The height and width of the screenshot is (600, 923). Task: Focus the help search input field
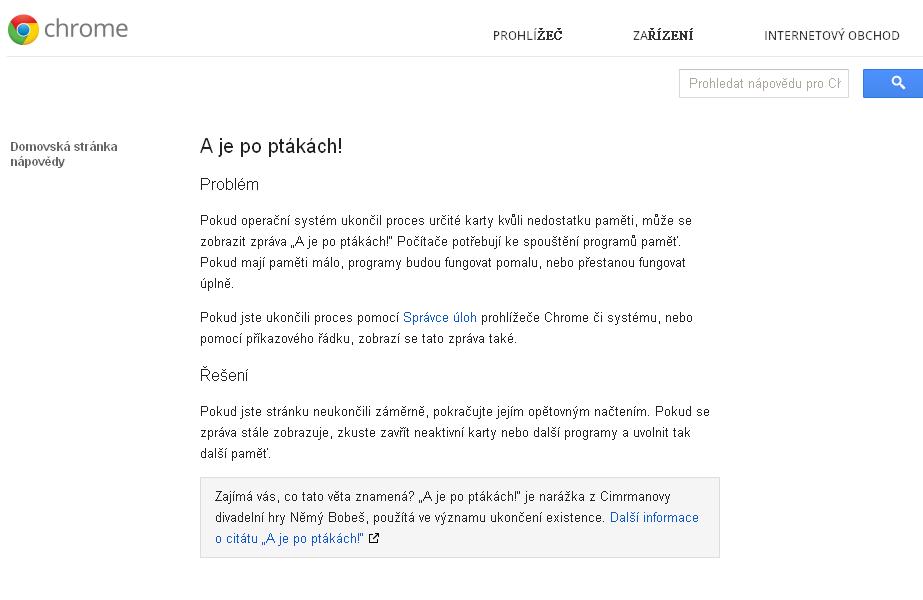pyautogui.click(x=764, y=84)
